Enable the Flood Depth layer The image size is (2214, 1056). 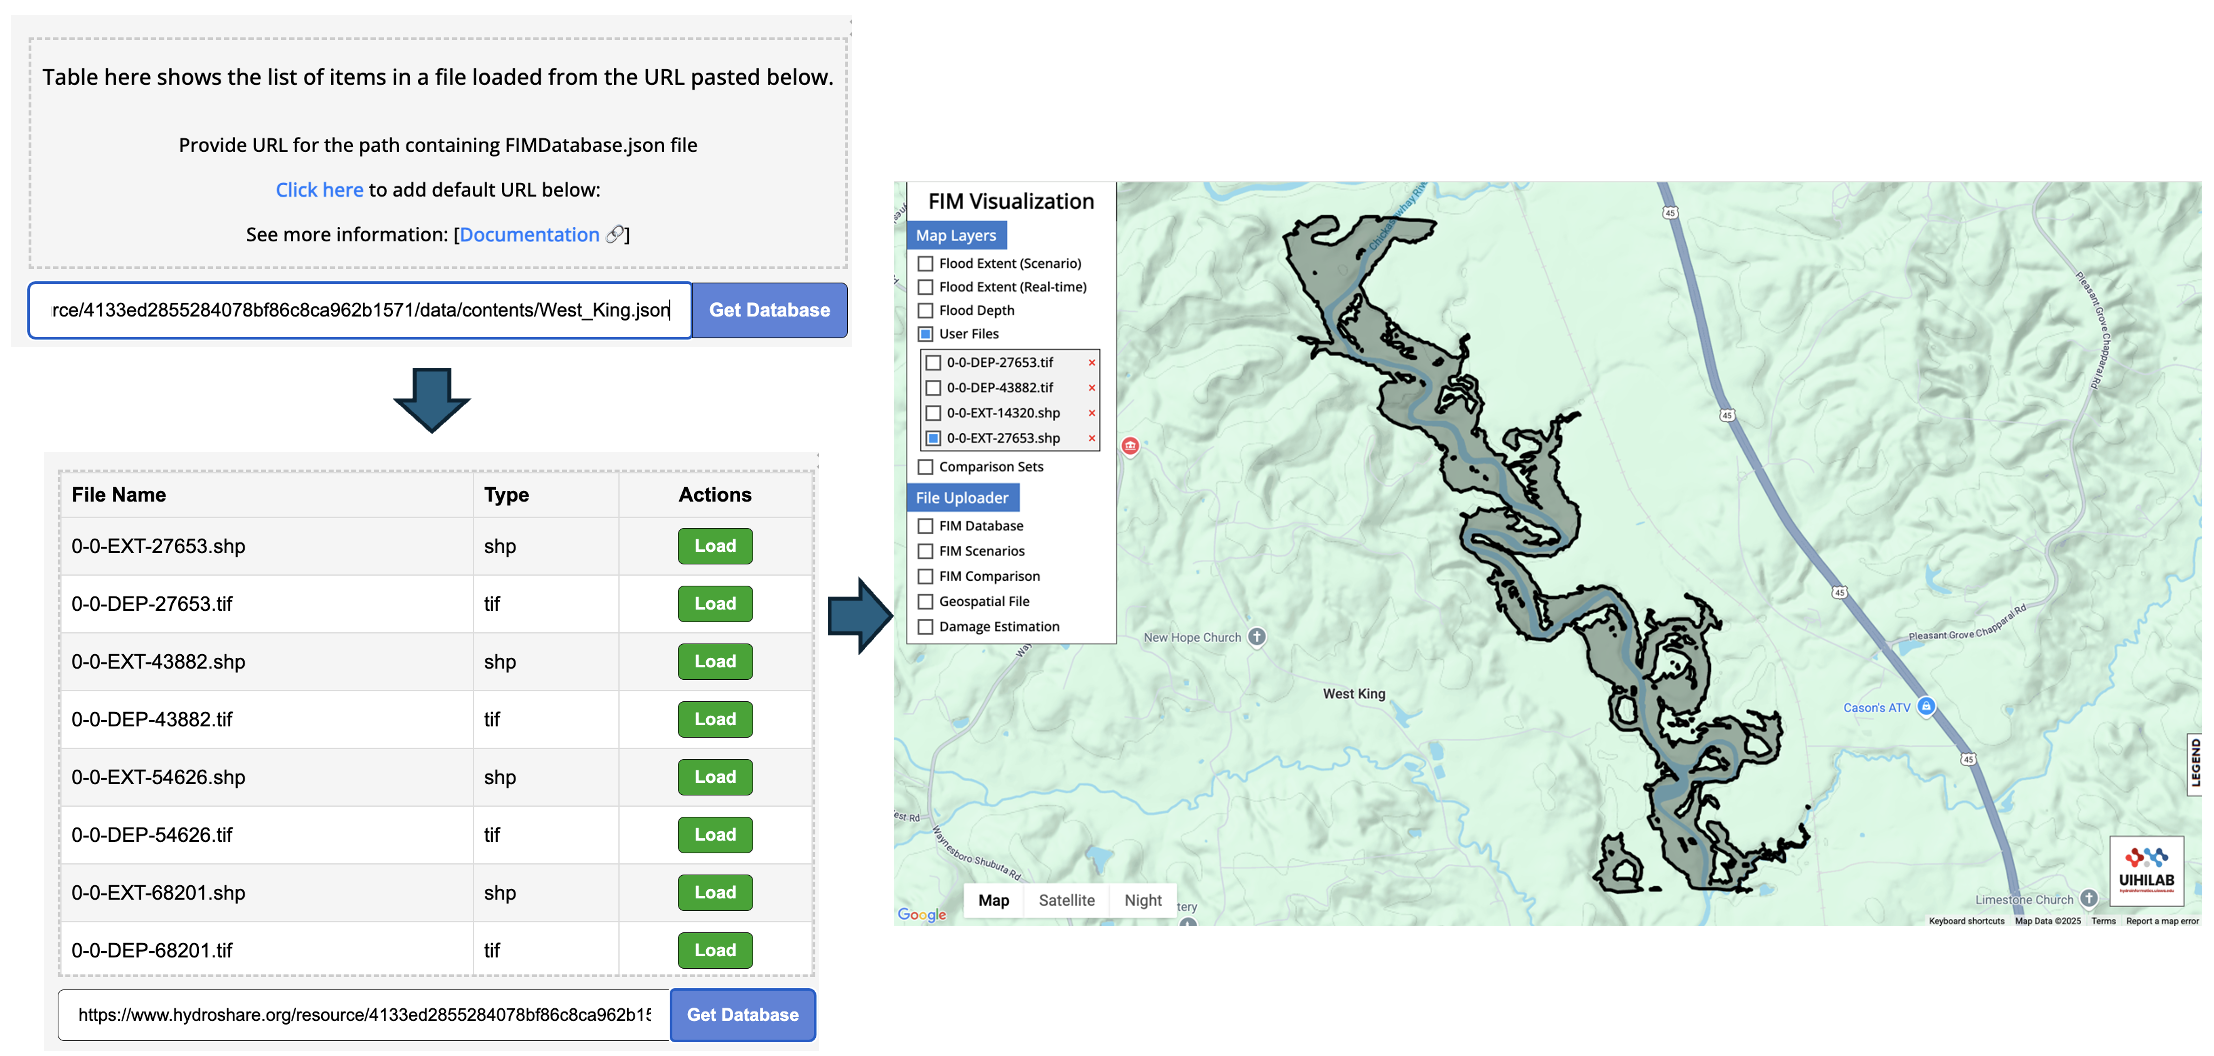click(x=924, y=310)
